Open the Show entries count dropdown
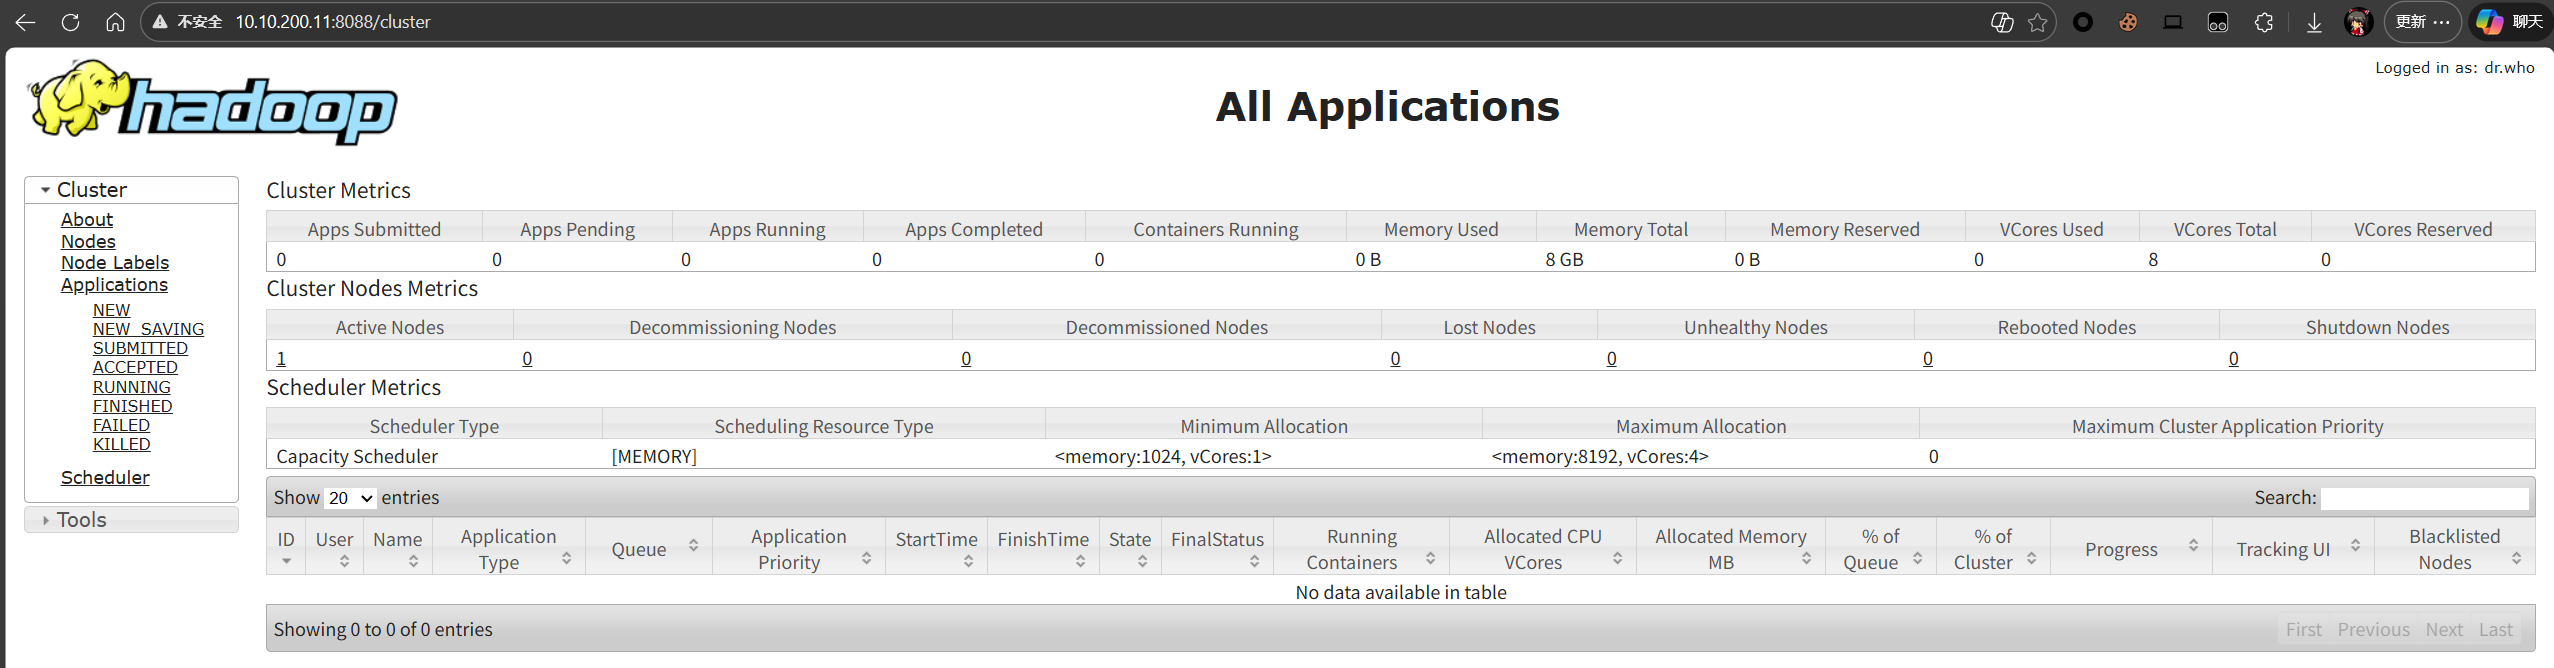This screenshot has width=2554, height=668. (x=350, y=498)
